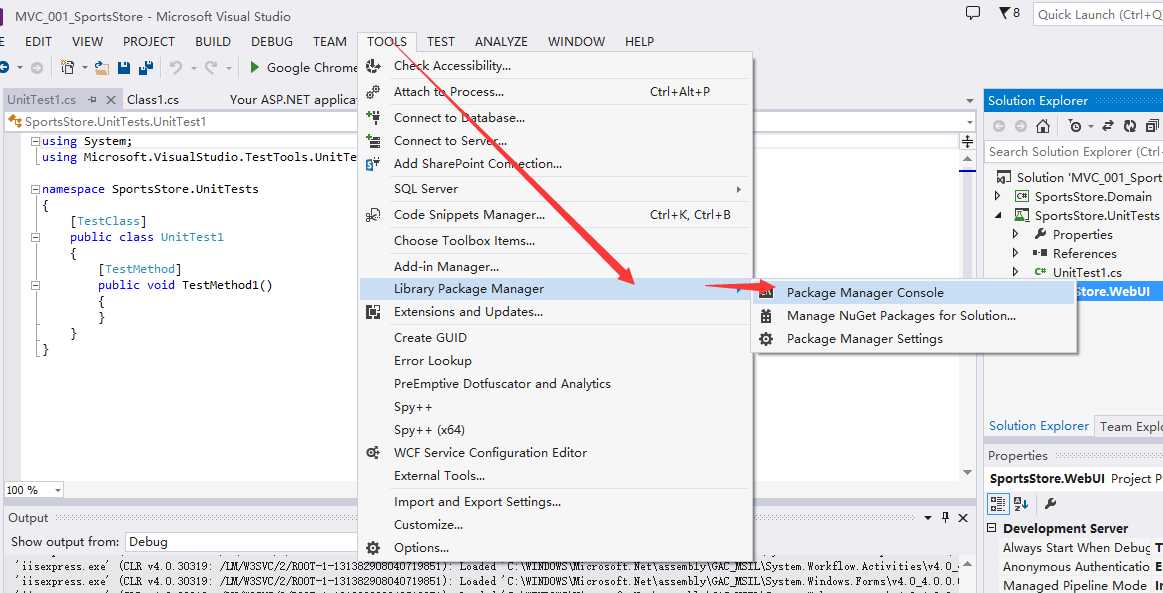Choose Code Snippets Manager menu item
Viewport: 1163px width, 593px height.
tap(556, 215)
